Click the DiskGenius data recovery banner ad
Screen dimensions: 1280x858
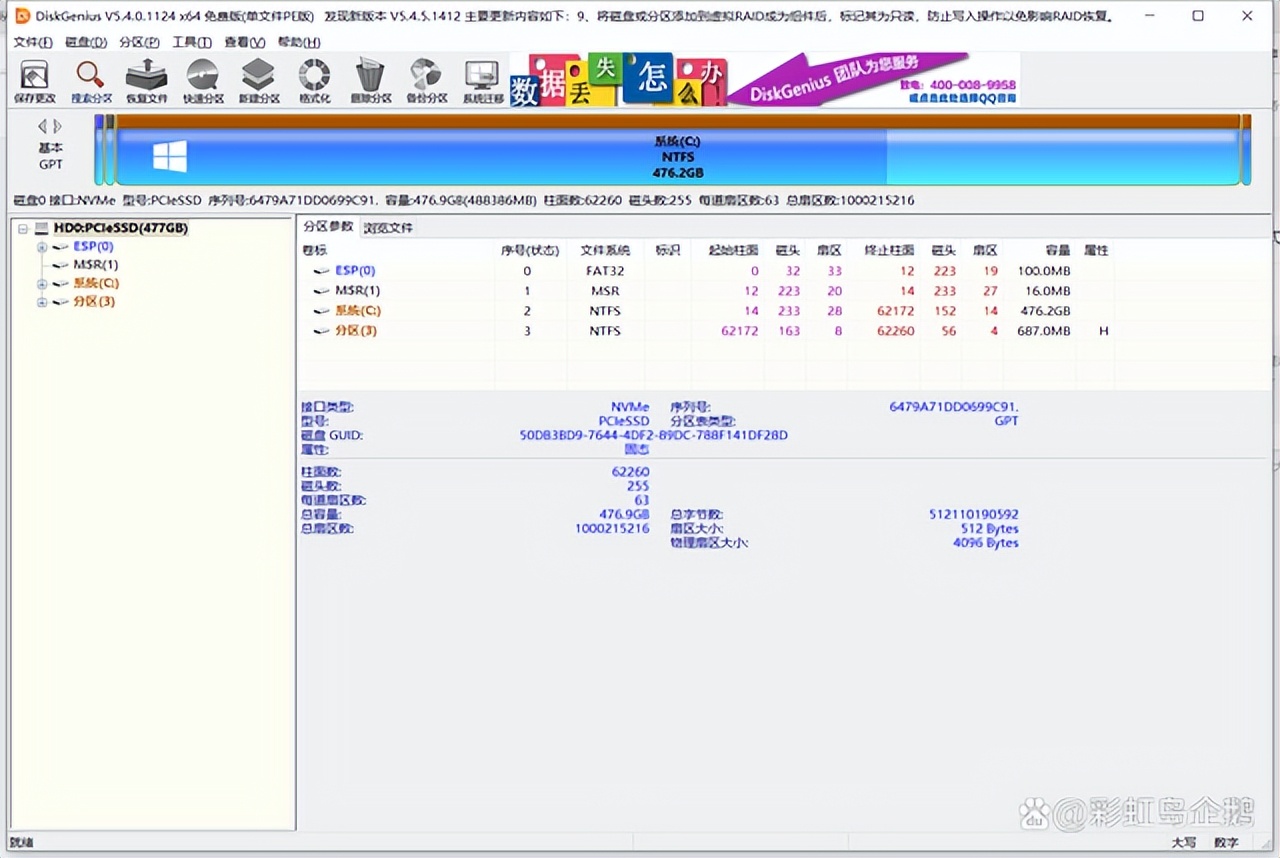764,80
